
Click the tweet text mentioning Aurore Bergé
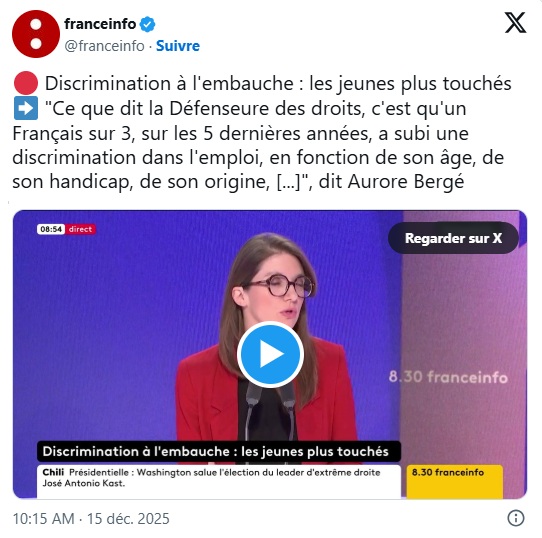262,132
